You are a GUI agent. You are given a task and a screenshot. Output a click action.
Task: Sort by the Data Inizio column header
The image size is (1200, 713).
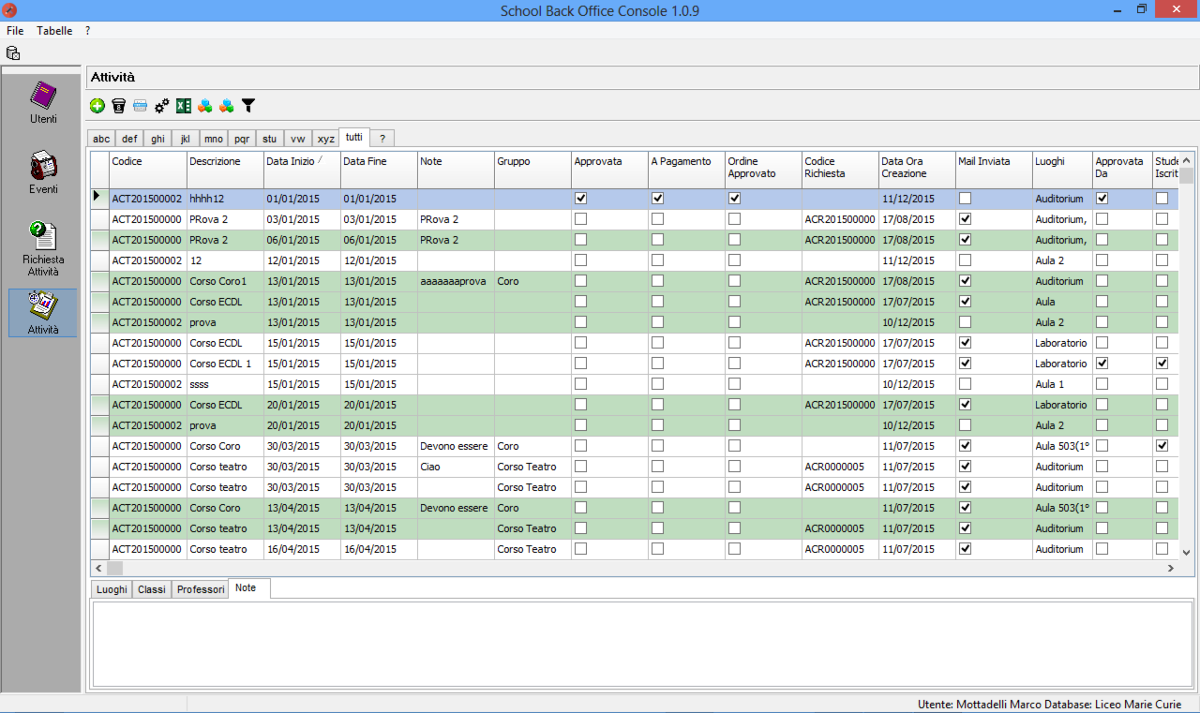pyautogui.click(x=302, y=168)
